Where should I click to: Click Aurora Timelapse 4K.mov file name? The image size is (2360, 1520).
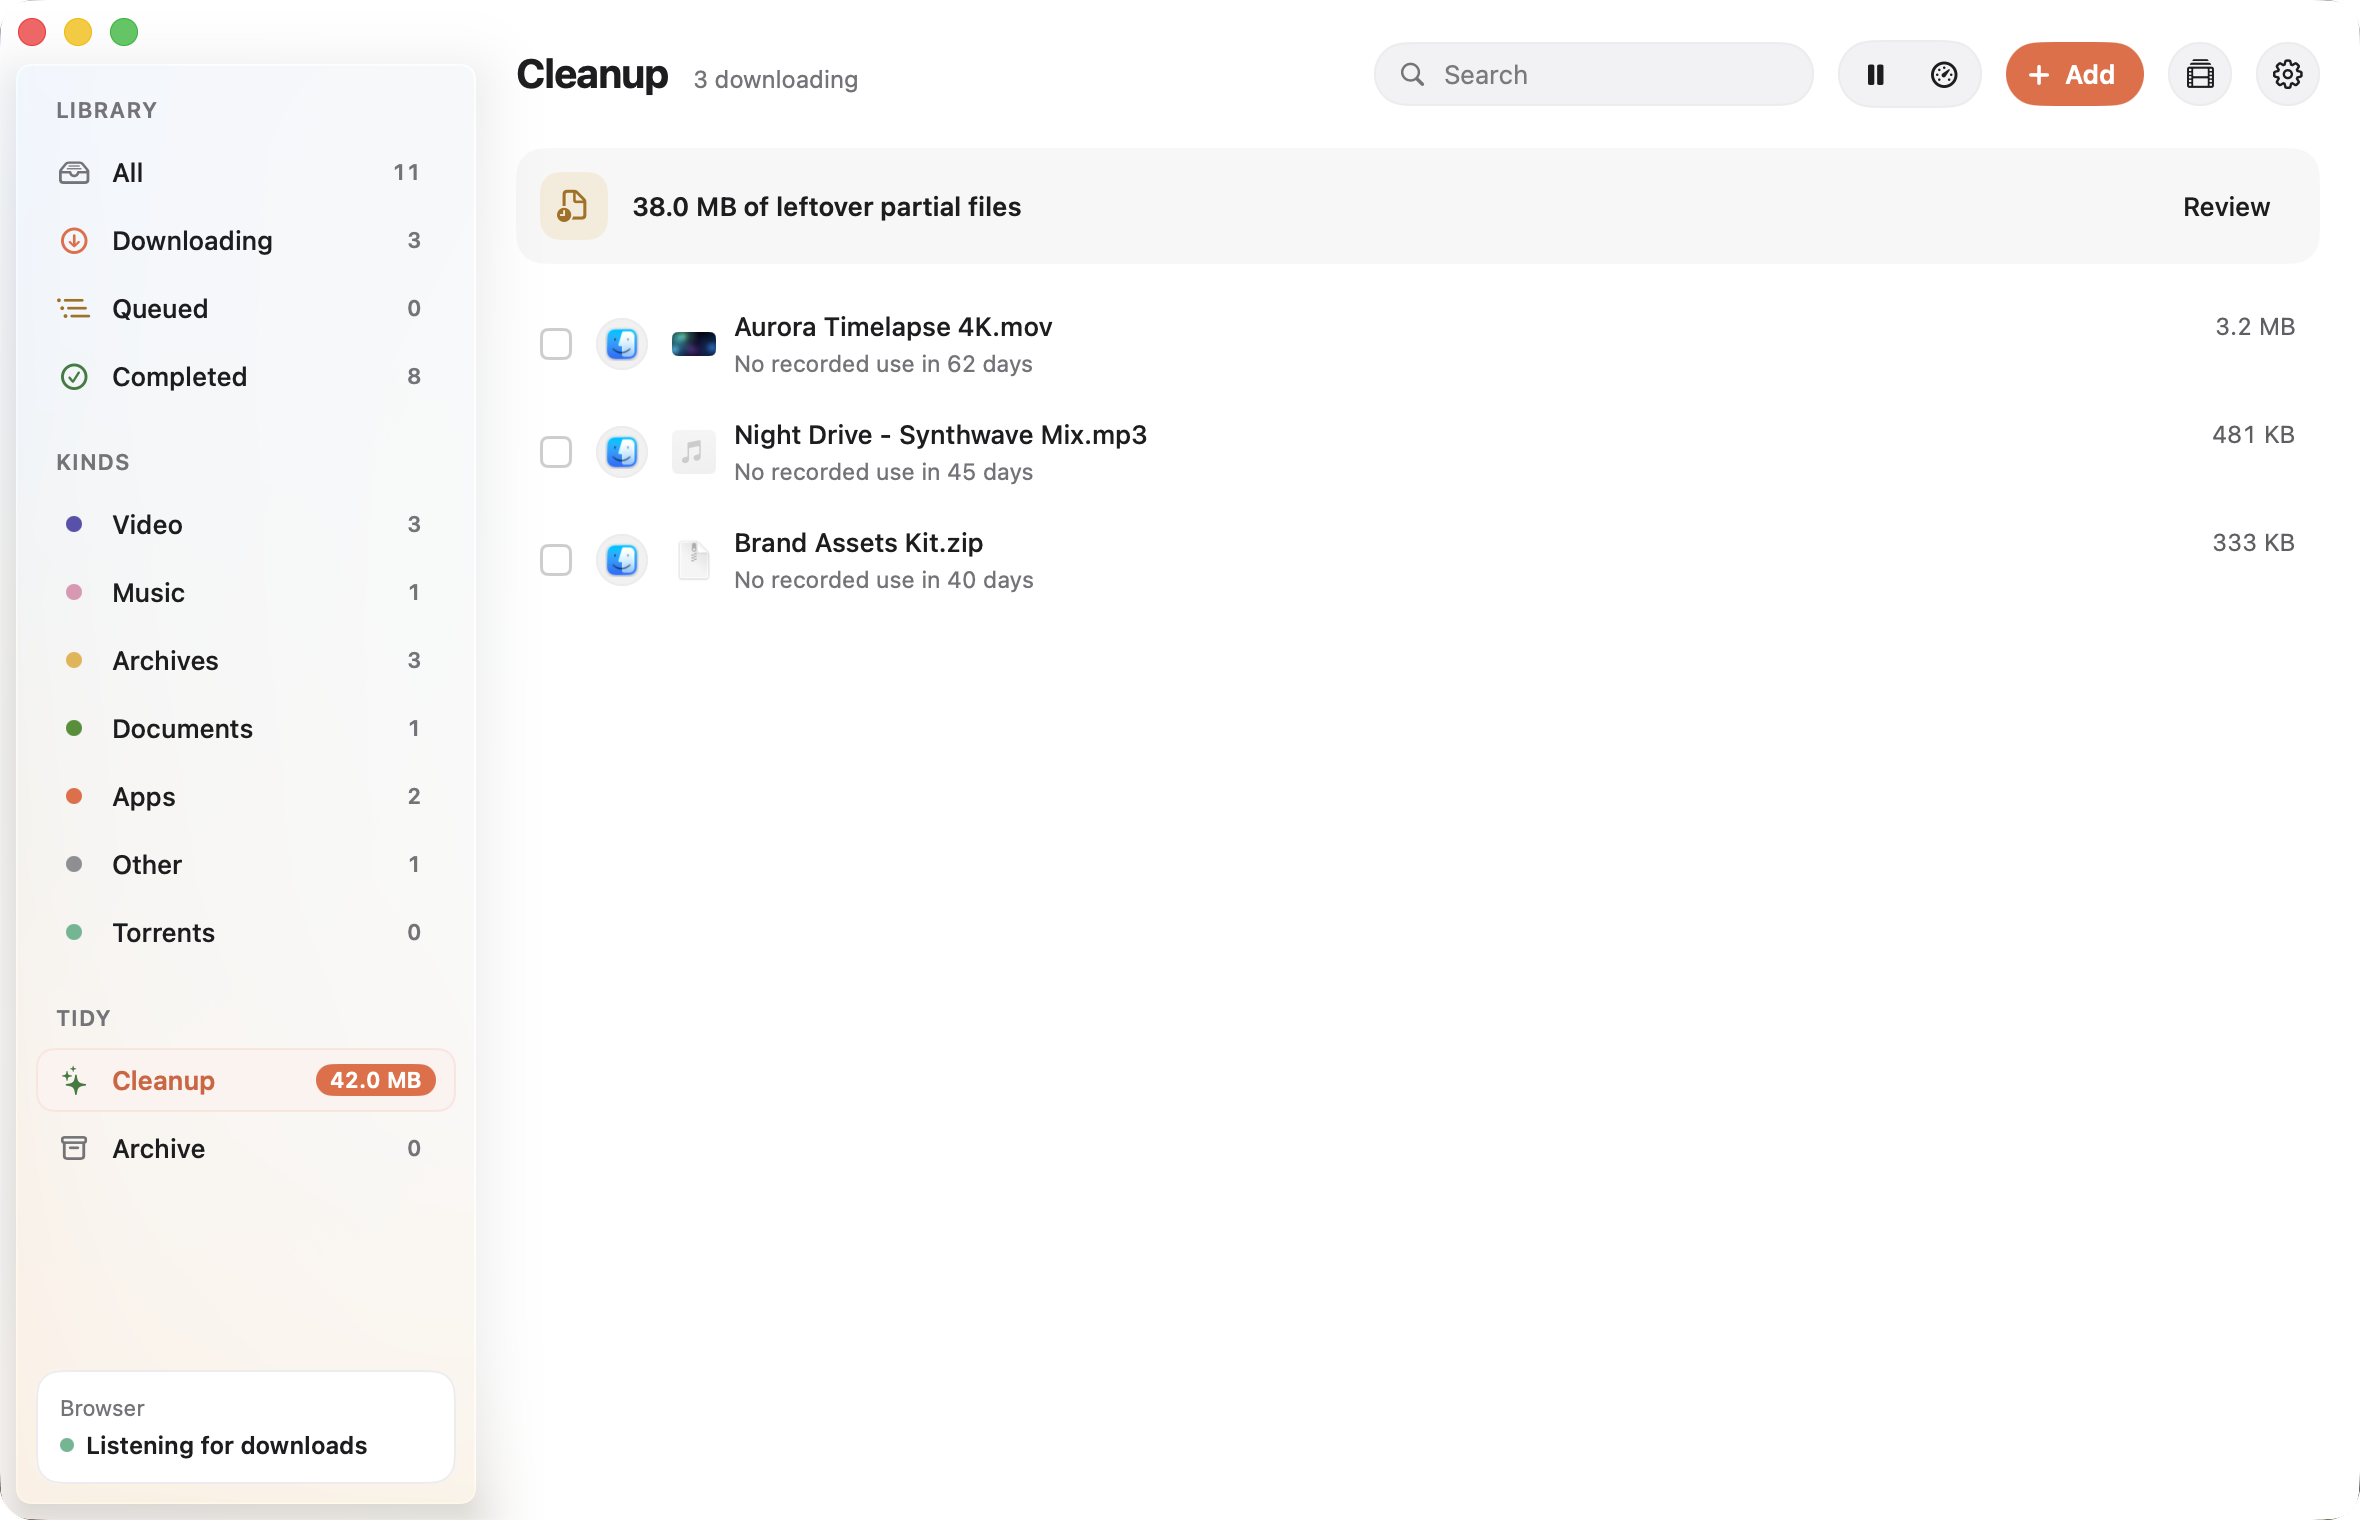coord(893,327)
